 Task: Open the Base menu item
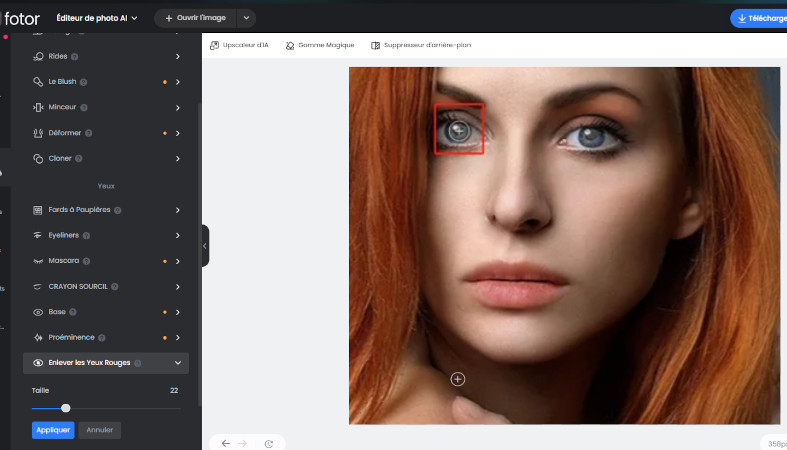point(106,312)
